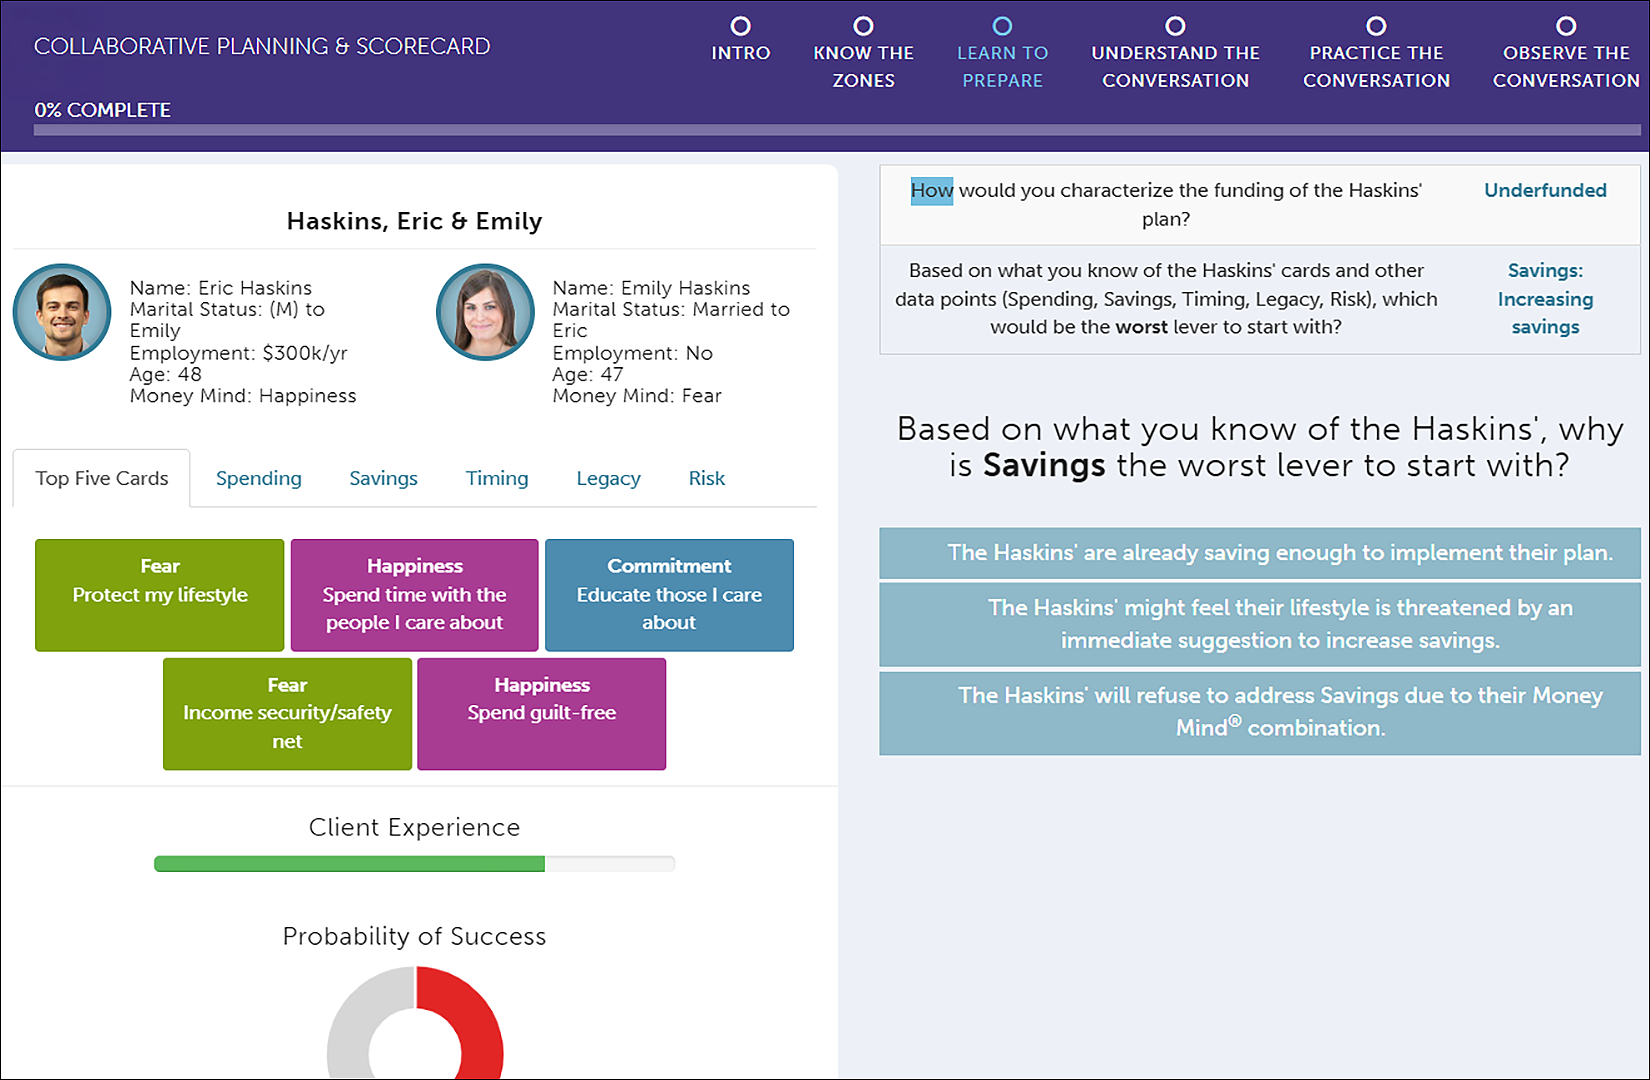
Task: Open the Risk tab
Action: pos(706,479)
